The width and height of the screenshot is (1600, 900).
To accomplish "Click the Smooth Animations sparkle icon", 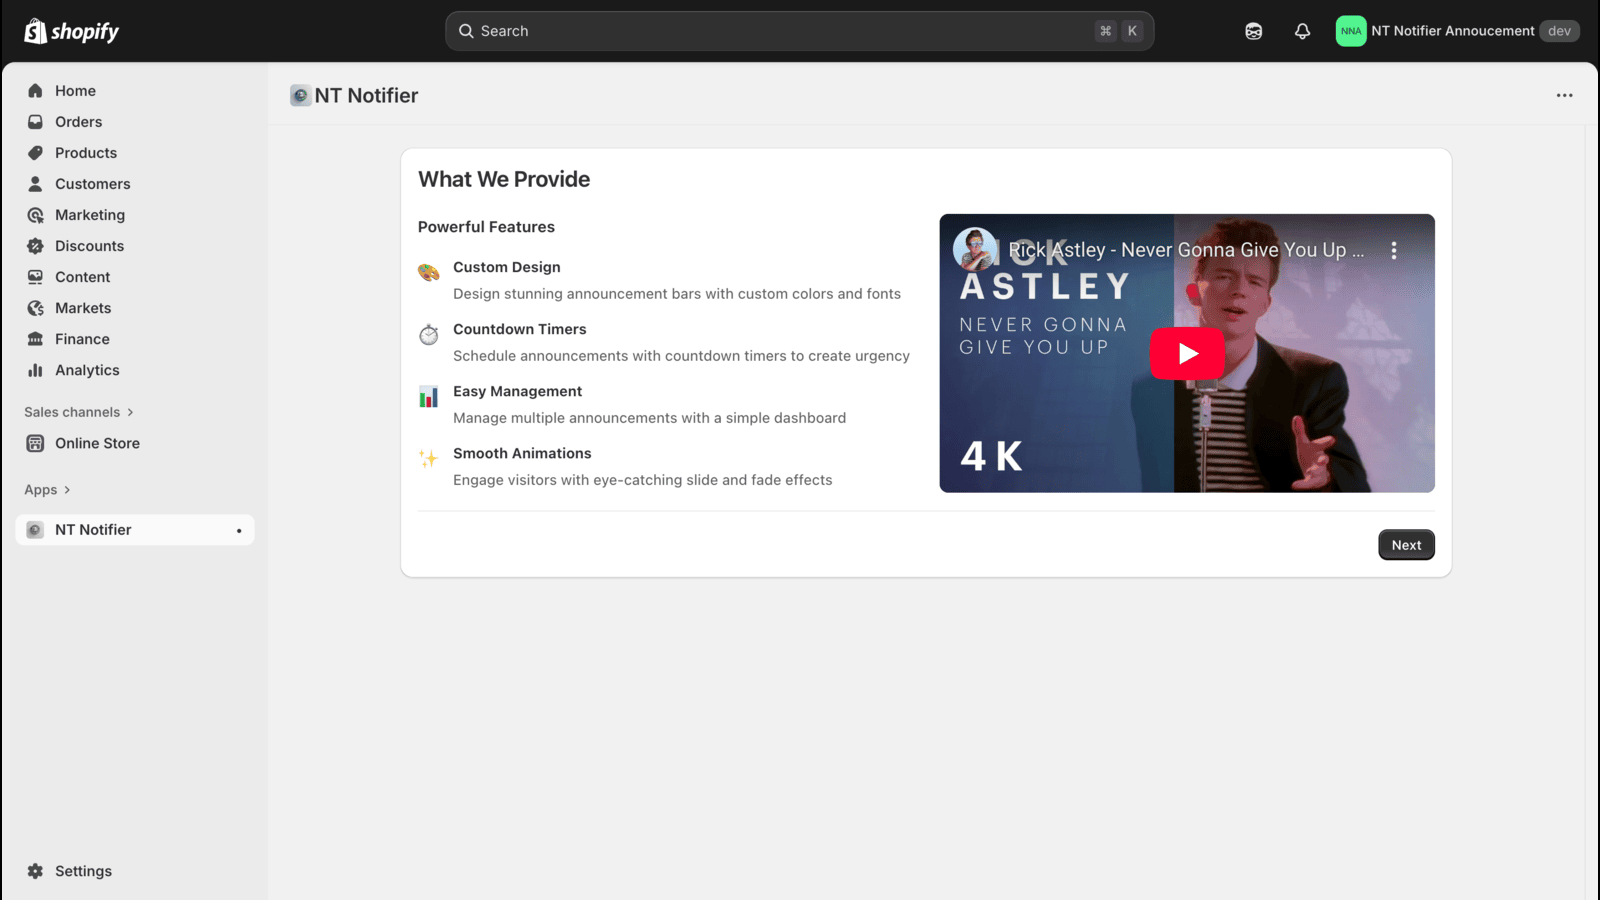I will pyautogui.click(x=429, y=458).
